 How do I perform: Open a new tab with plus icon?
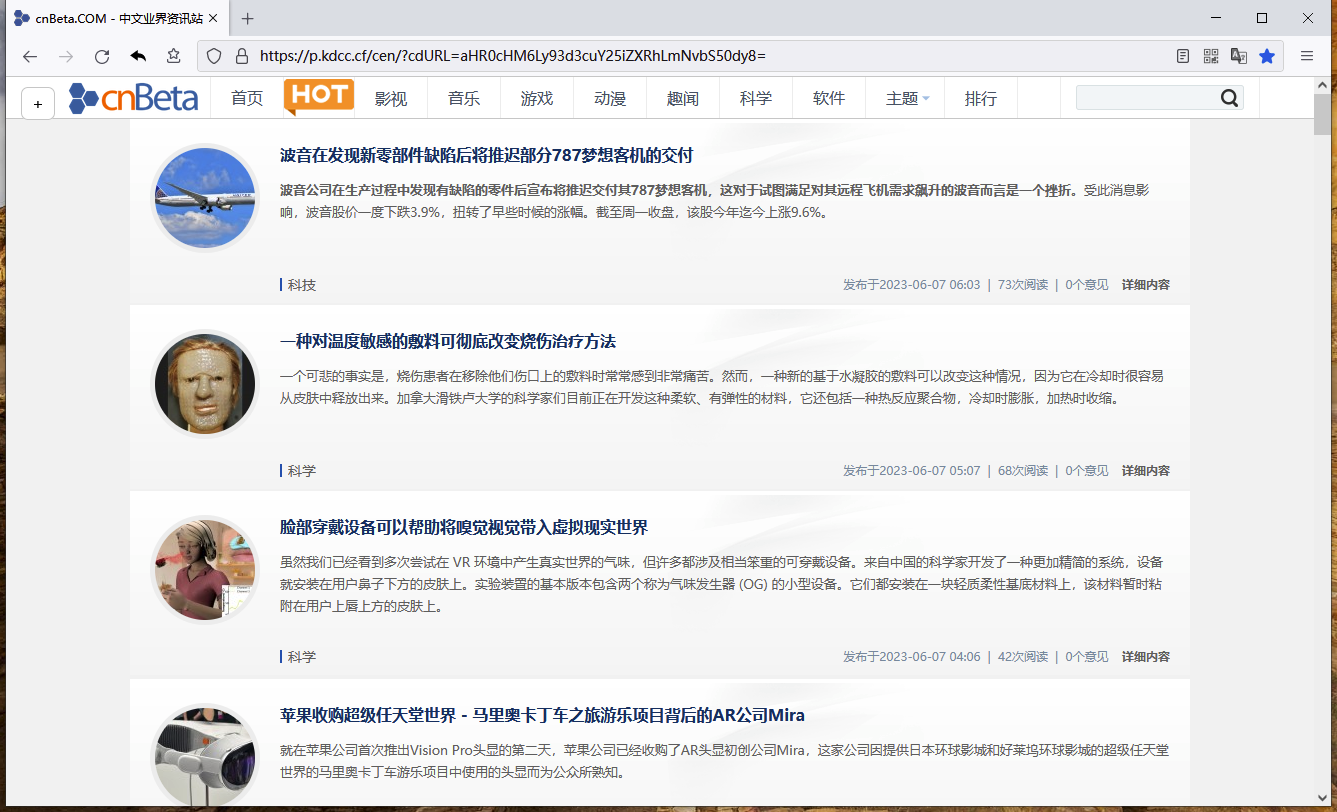(x=248, y=18)
